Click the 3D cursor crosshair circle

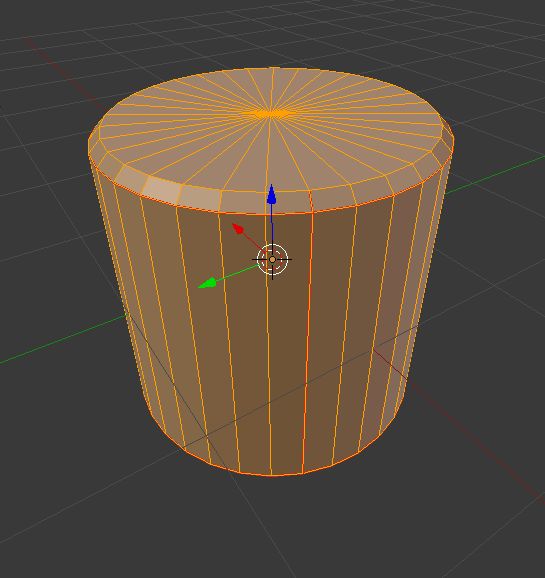tap(272, 260)
